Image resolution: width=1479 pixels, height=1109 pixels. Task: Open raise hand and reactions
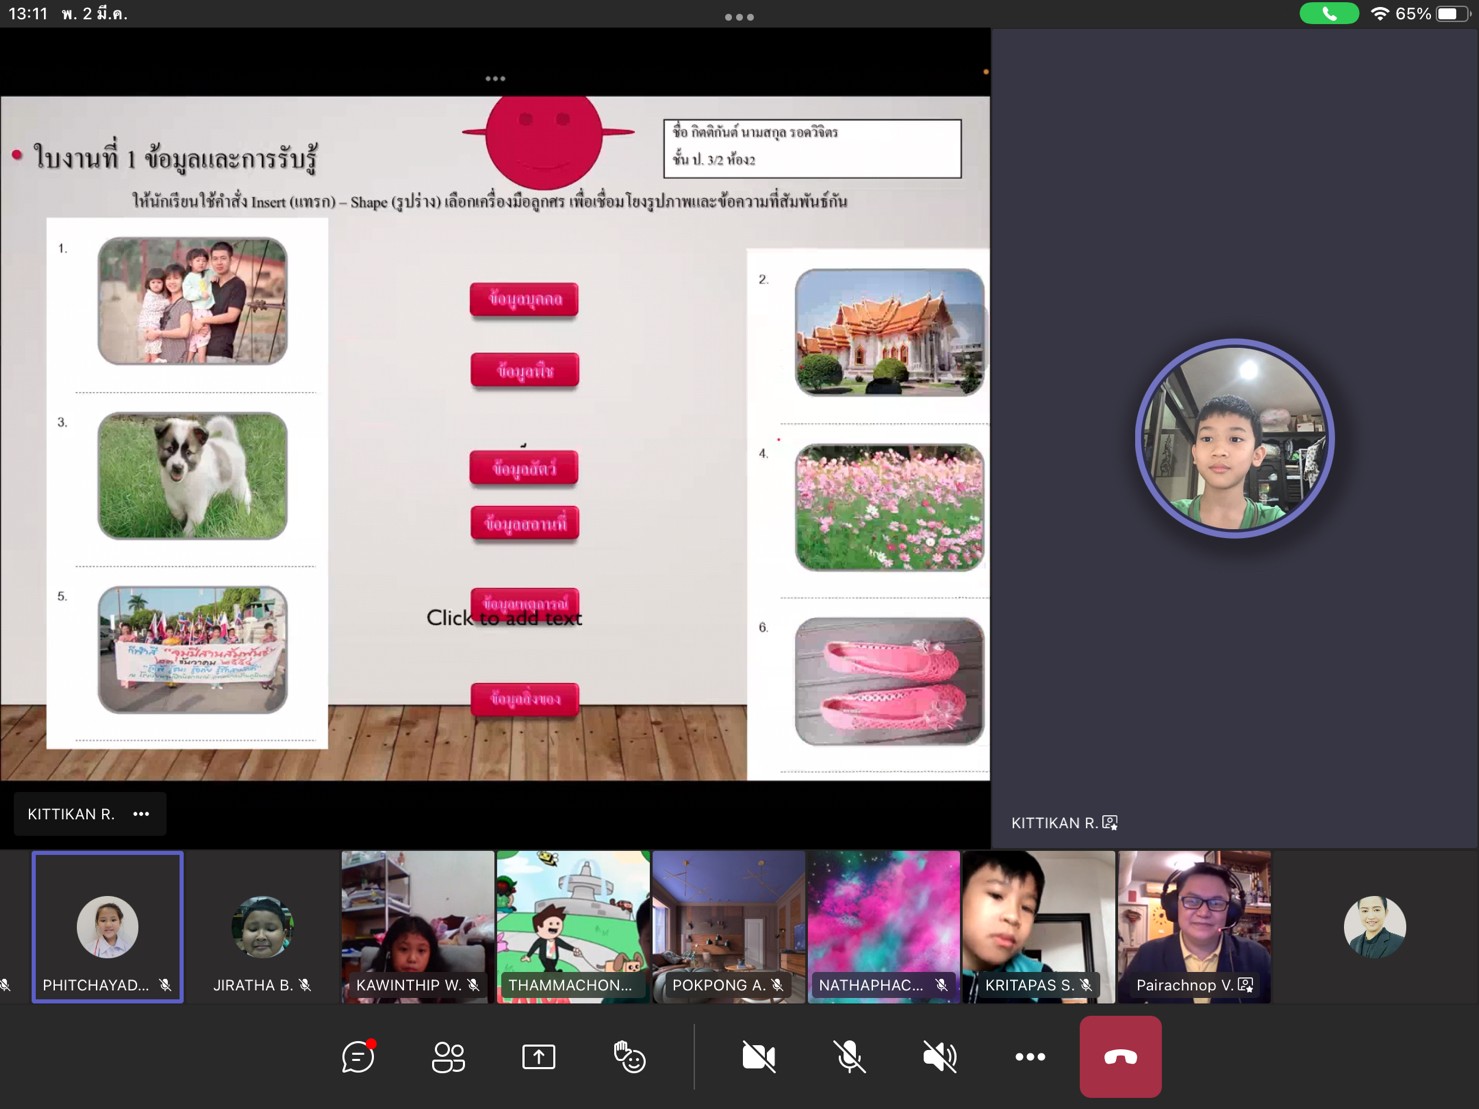[629, 1057]
